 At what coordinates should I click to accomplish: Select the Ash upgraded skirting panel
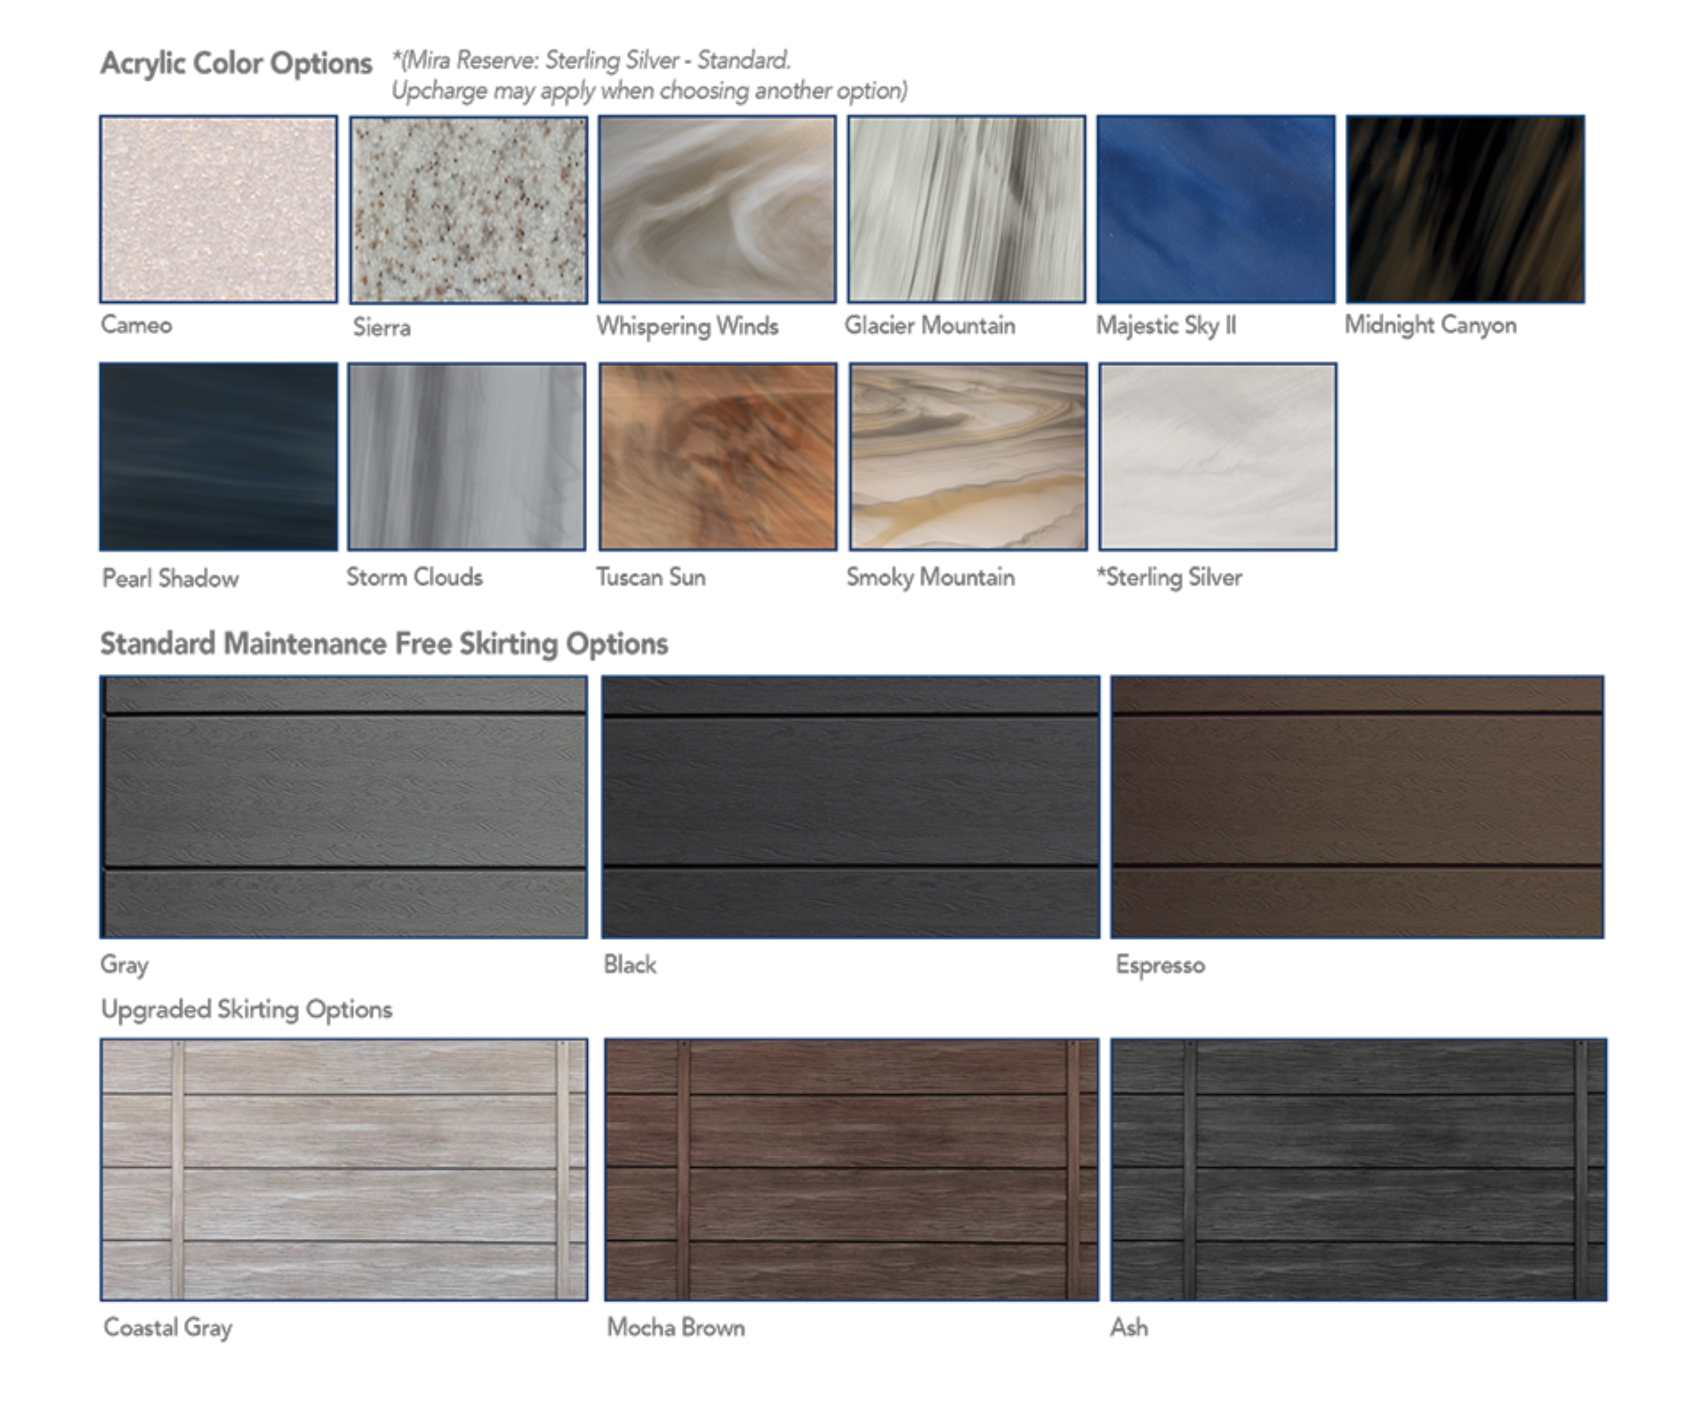tap(1358, 1169)
